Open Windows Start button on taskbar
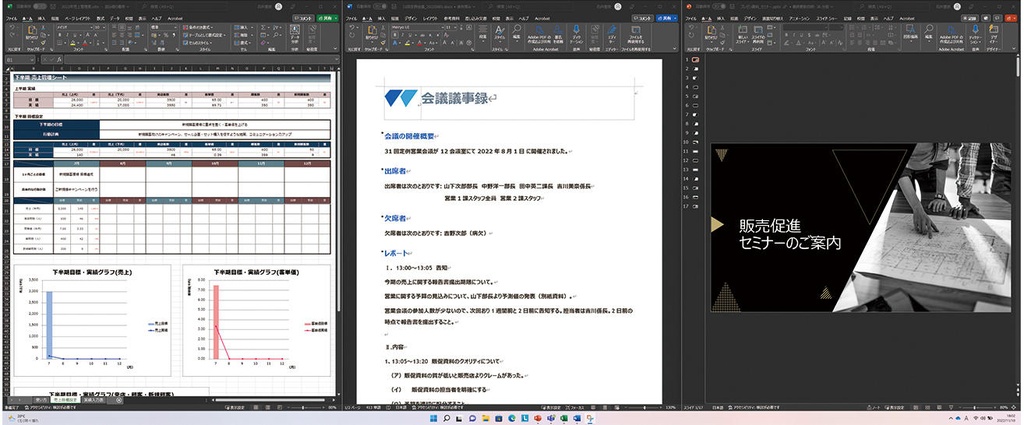The image size is (1024, 425). [x=434, y=418]
